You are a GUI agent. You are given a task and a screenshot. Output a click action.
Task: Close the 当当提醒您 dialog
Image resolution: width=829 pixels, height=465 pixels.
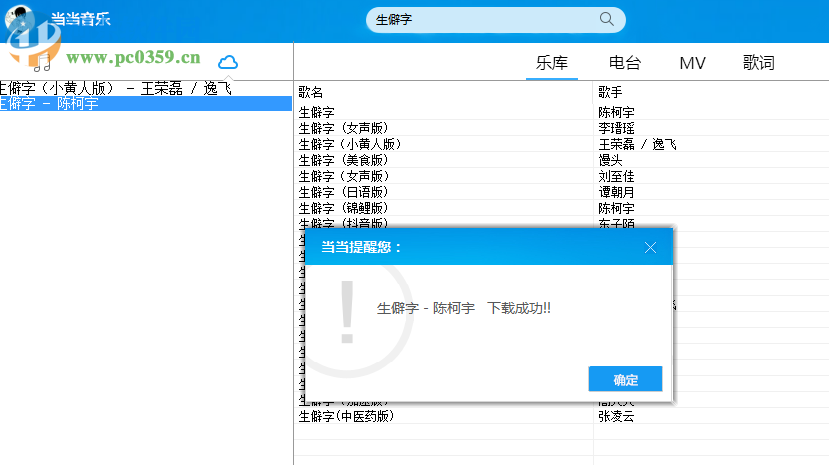click(x=650, y=247)
